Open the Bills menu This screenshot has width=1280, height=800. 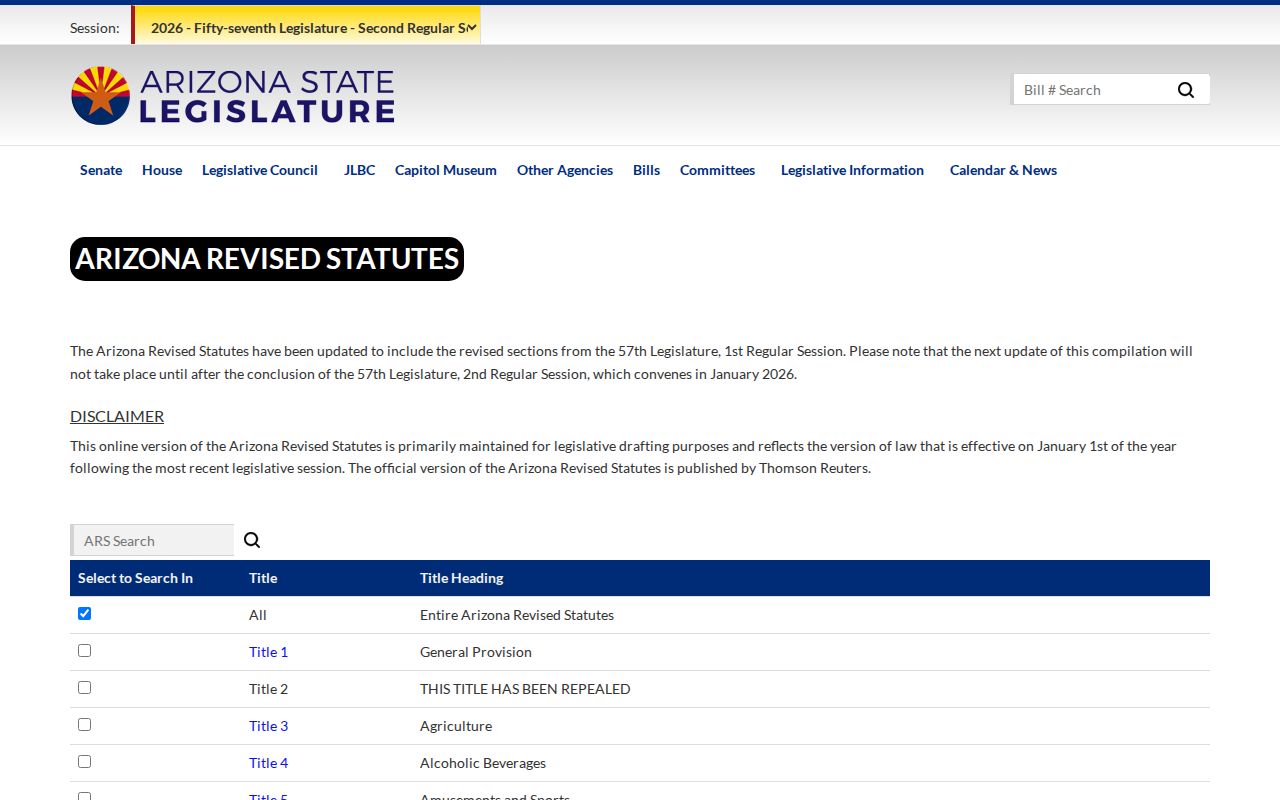pyautogui.click(x=646, y=170)
